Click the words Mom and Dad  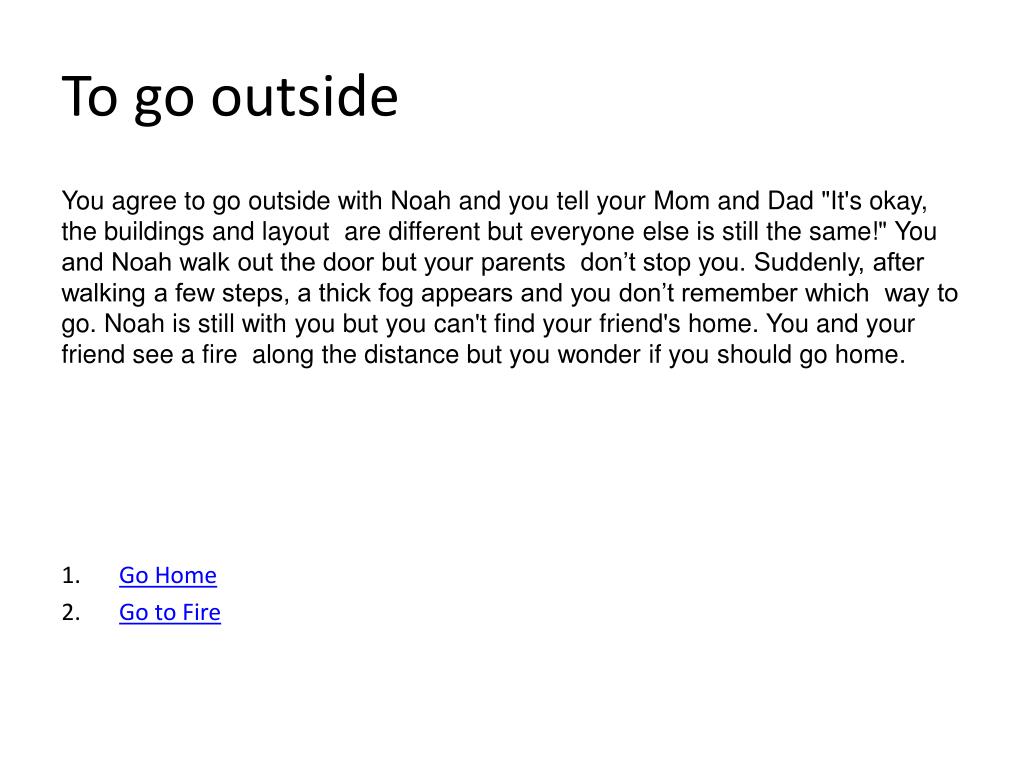click(733, 201)
